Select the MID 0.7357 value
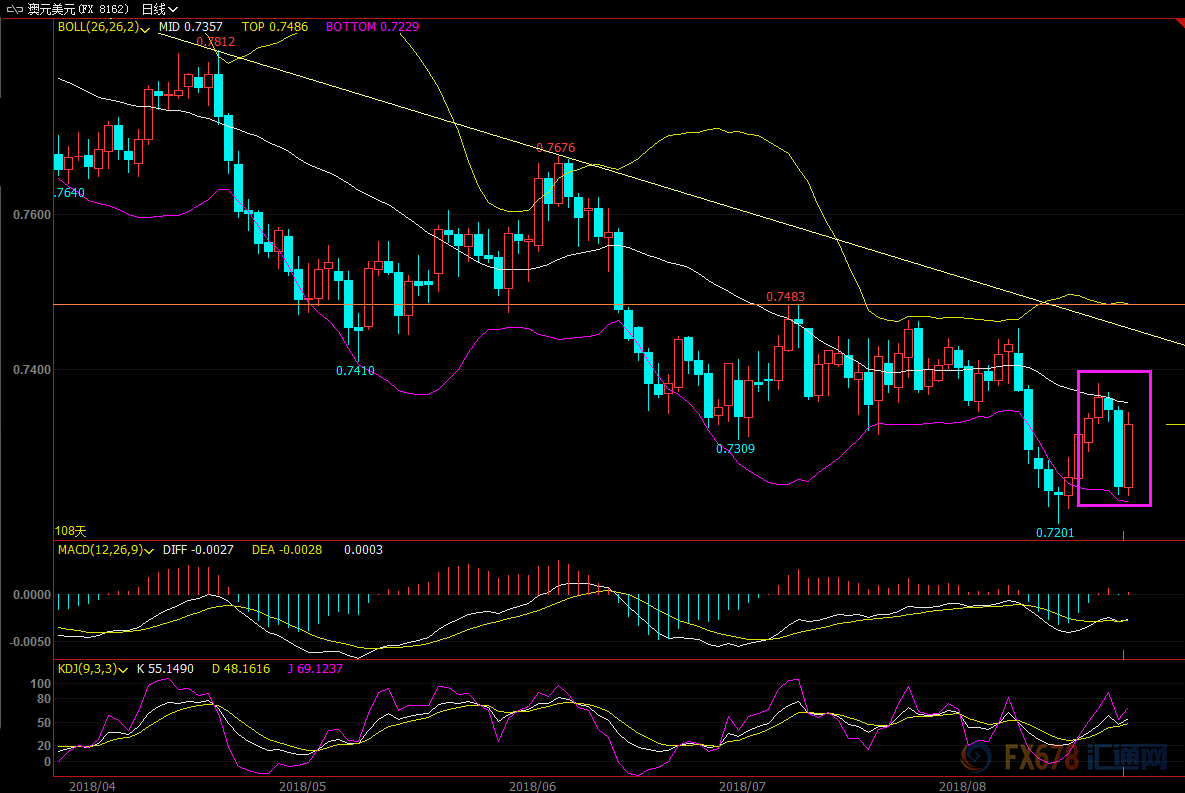 [x=190, y=27]
